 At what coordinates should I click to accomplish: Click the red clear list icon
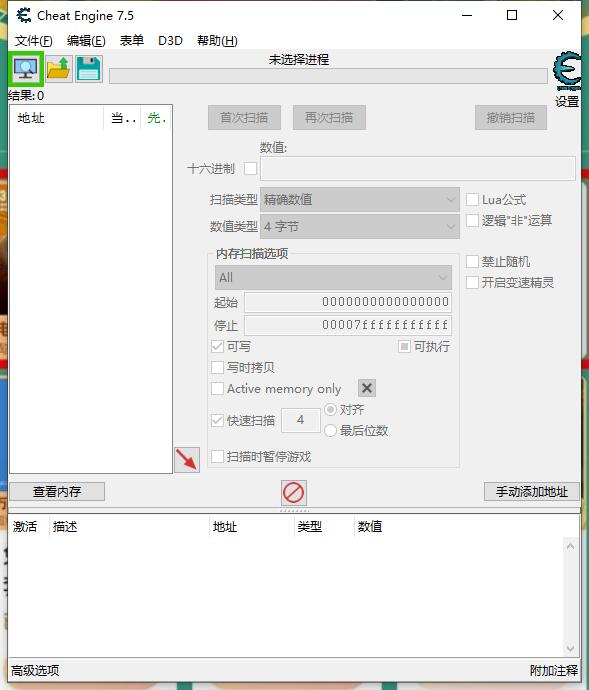coord(294,492)
